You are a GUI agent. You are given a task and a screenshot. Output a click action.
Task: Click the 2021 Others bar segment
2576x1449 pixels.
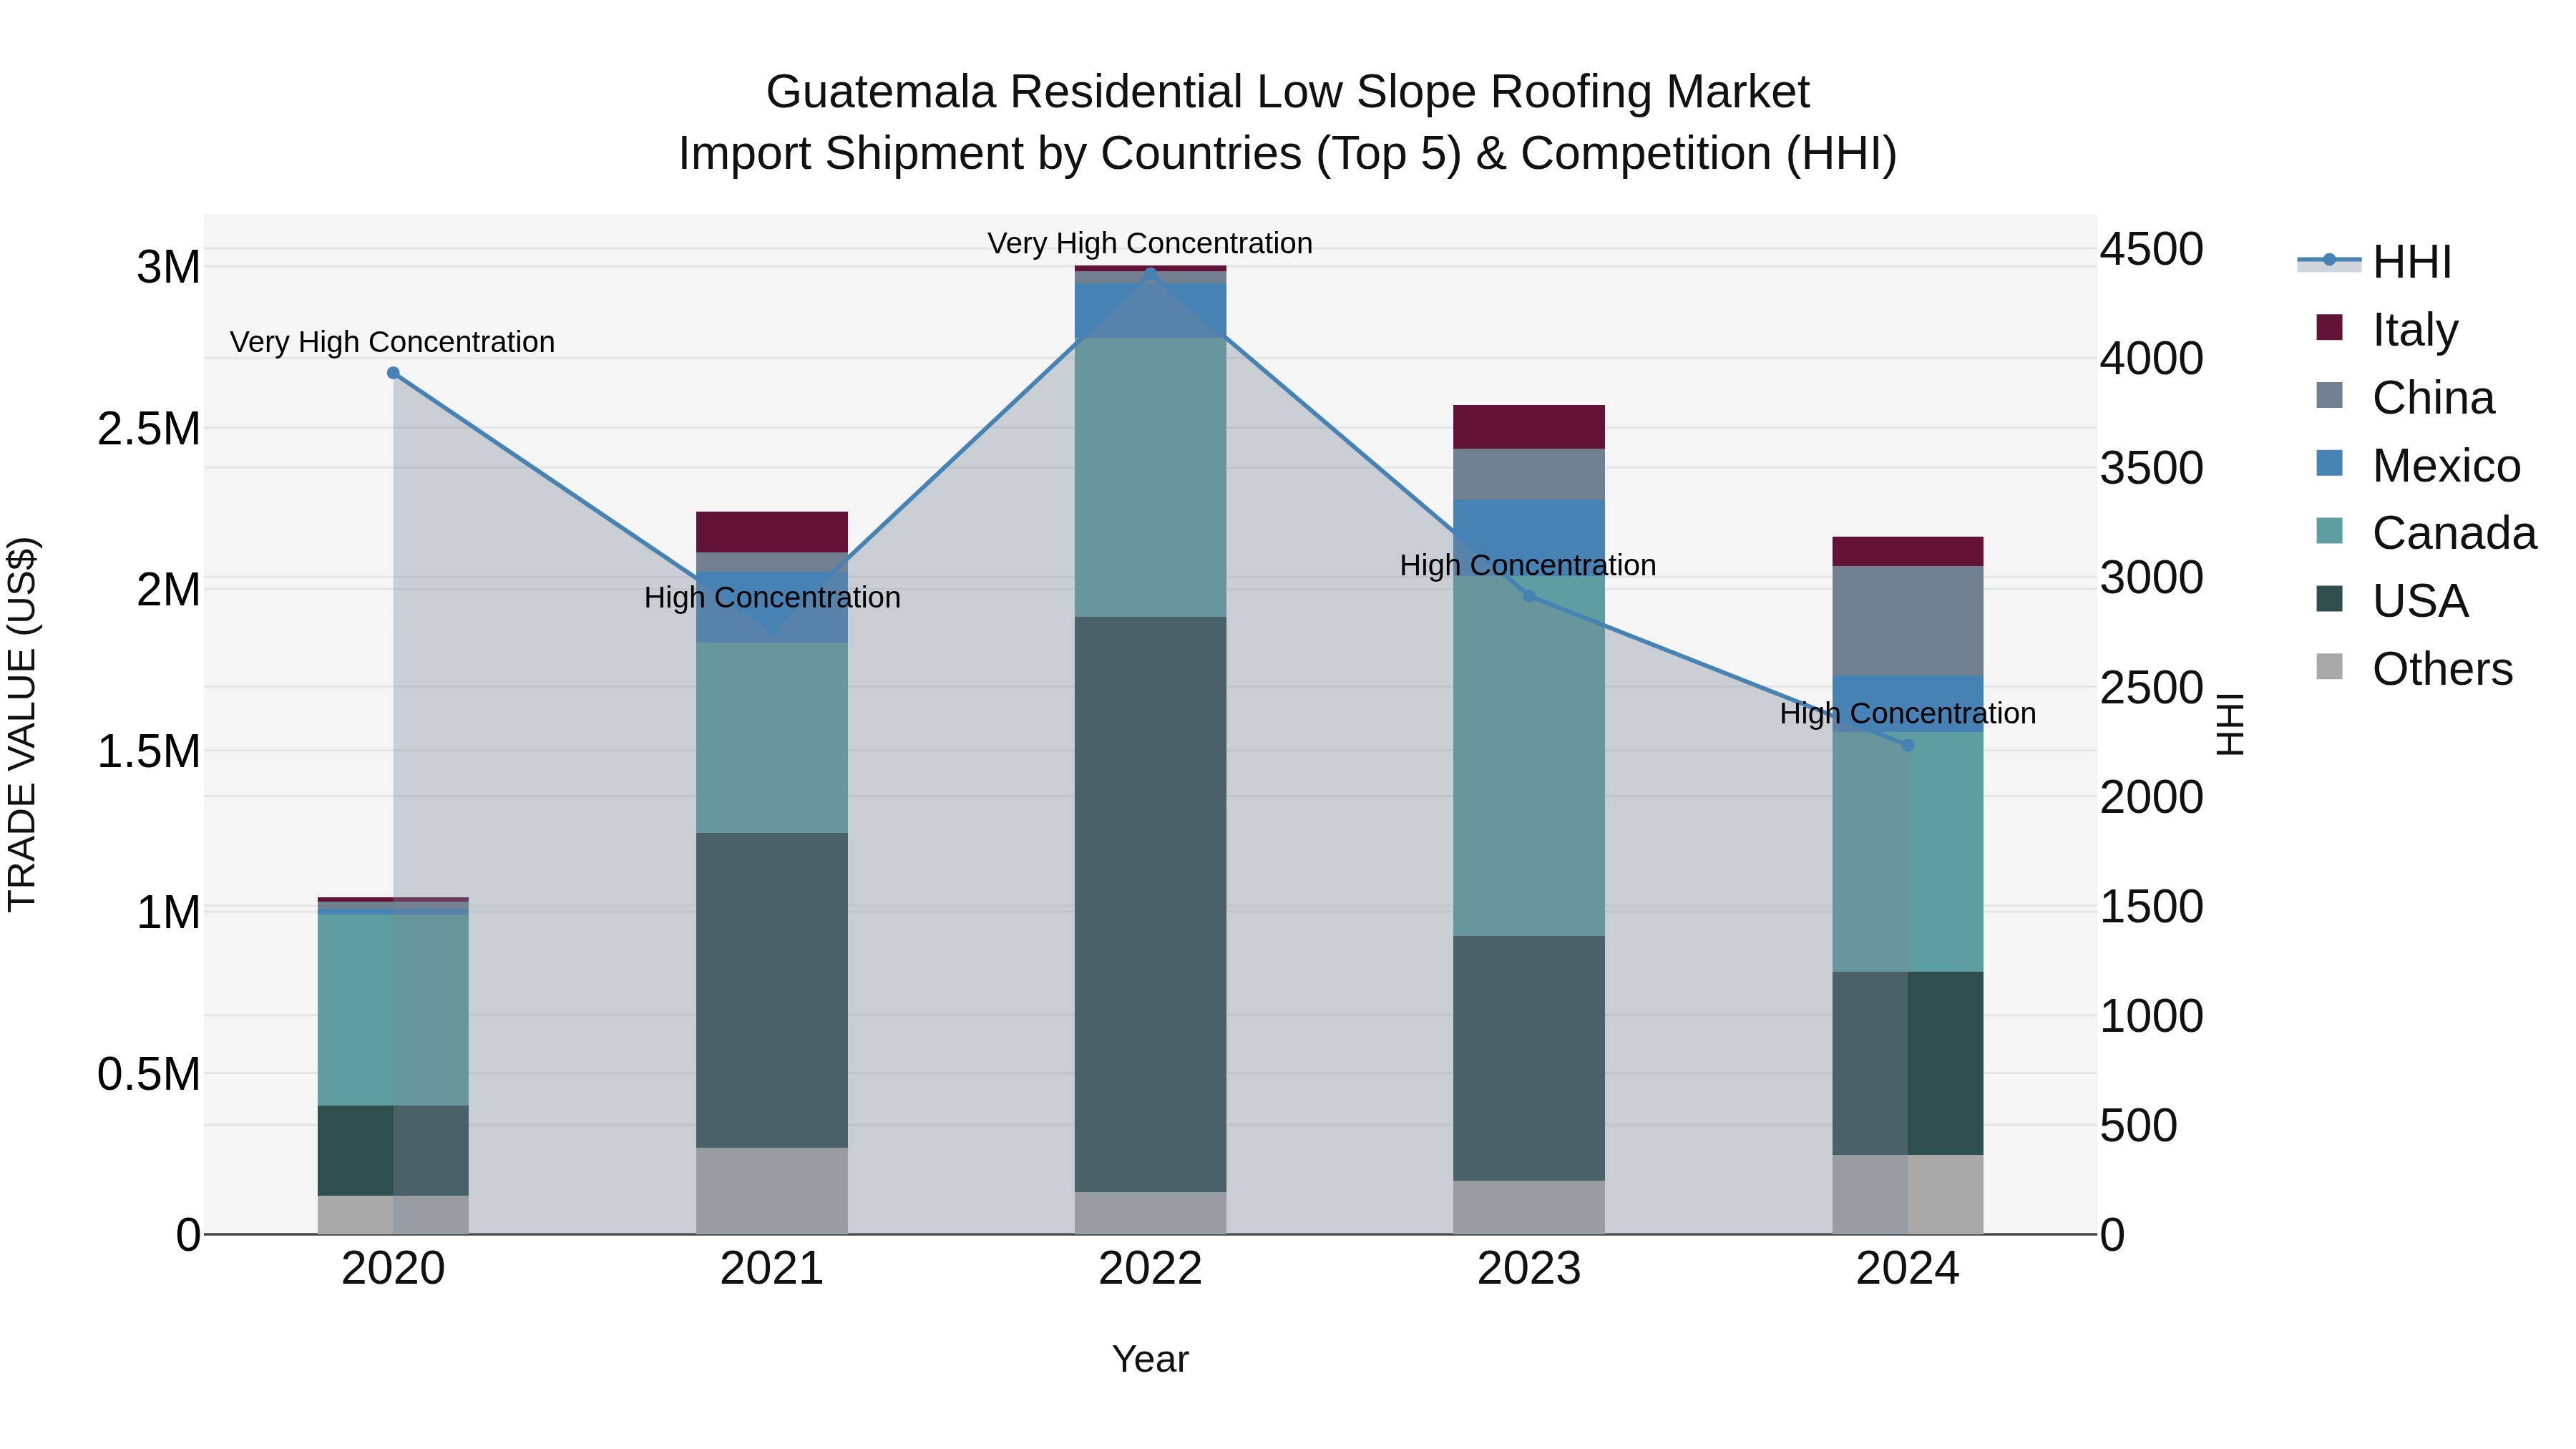(772, 1191)
